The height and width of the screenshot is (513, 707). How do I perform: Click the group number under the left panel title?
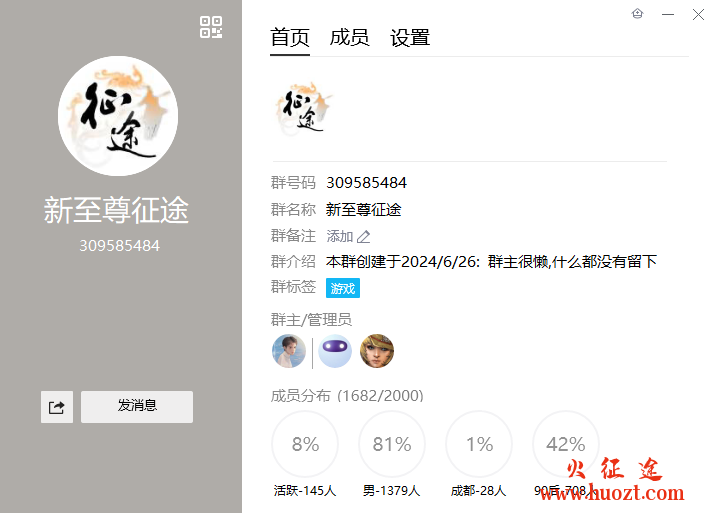pyautogui.click(x=119, y=246)
